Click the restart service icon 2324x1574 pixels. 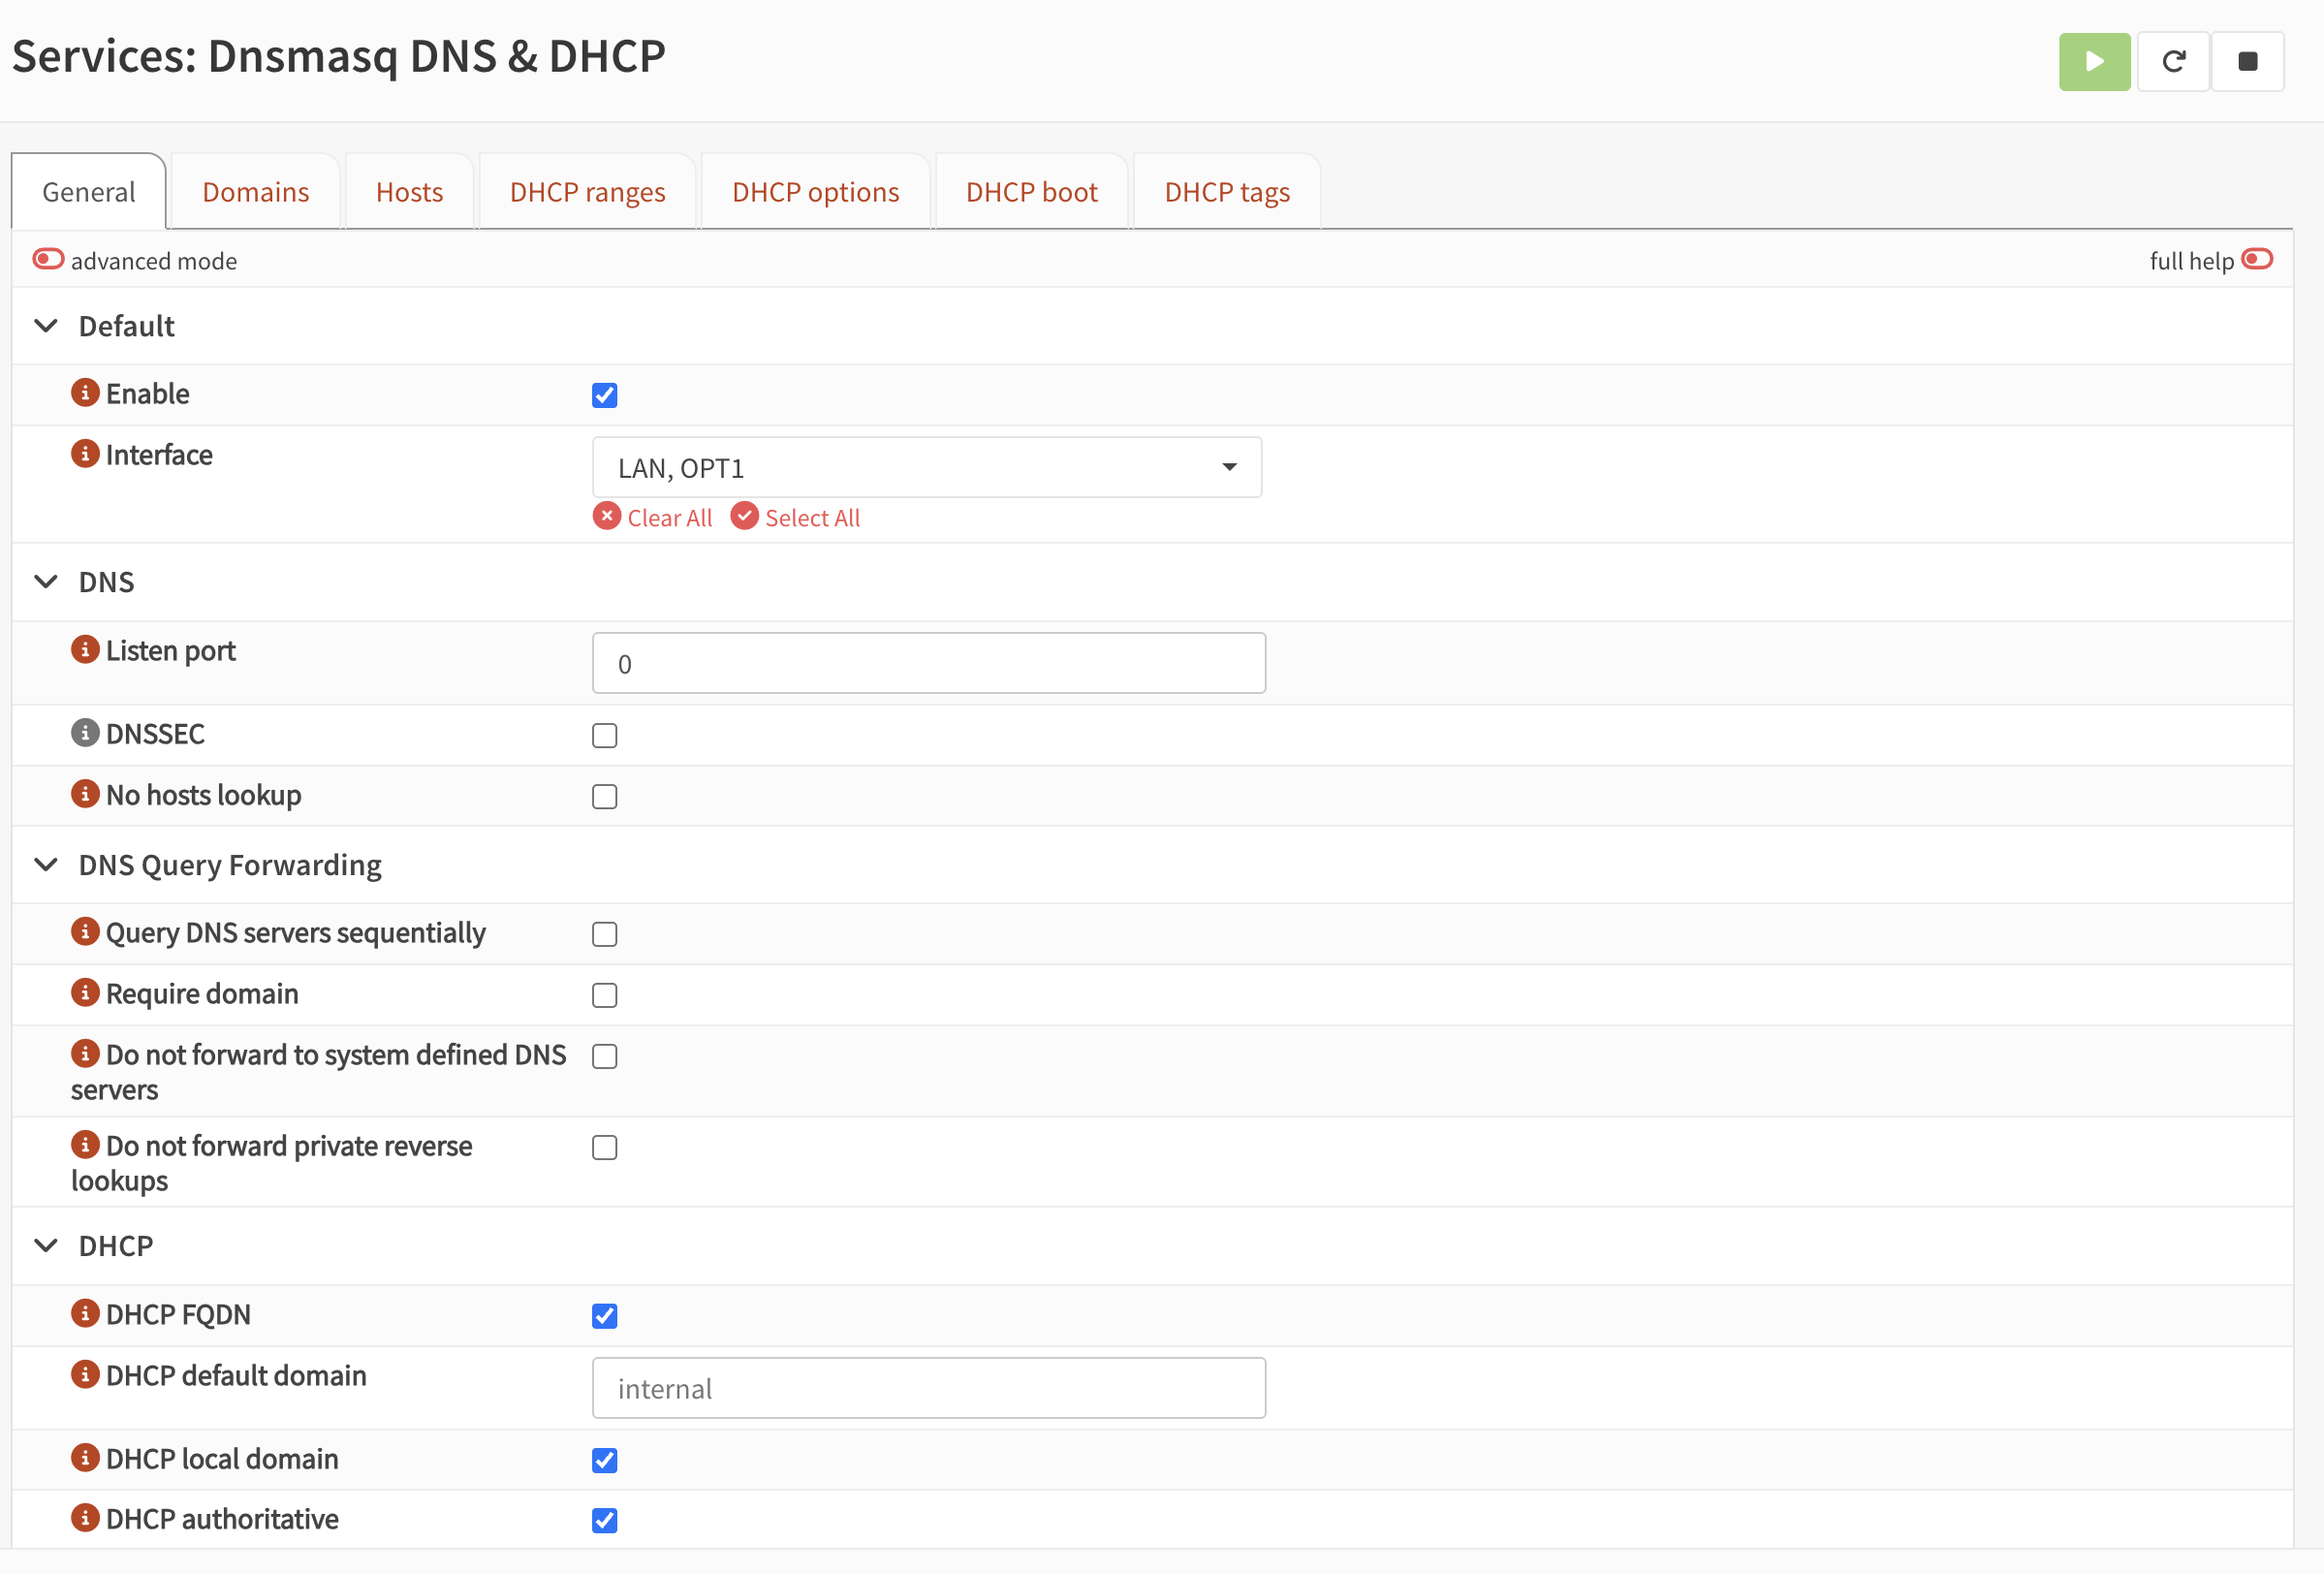(2173, 62)
